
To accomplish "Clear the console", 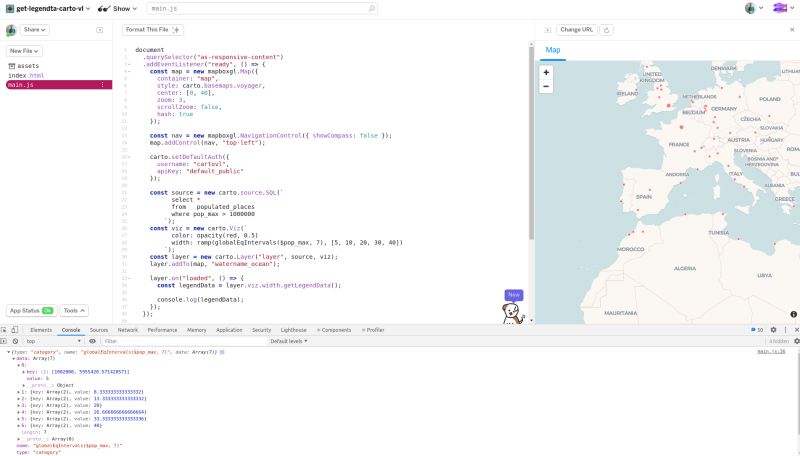I will [x=15, y=341].
